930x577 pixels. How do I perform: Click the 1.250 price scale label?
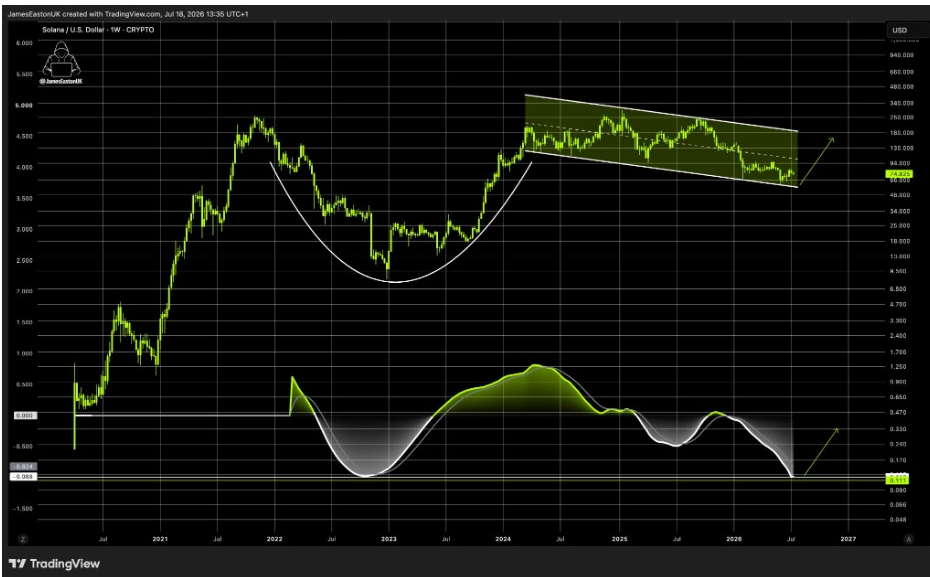pyautogui.click(x=898, y=367)
